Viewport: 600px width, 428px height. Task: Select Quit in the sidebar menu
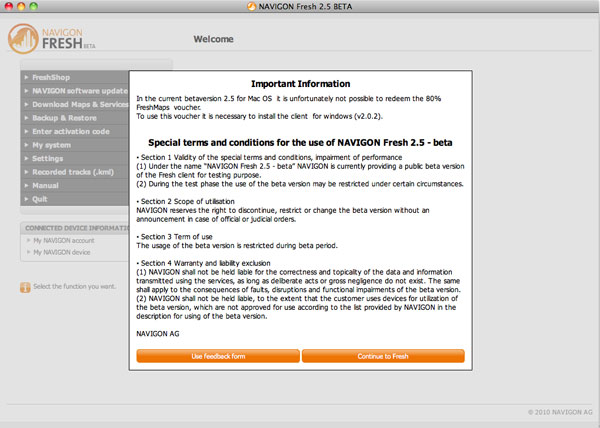tap(75, 199)
